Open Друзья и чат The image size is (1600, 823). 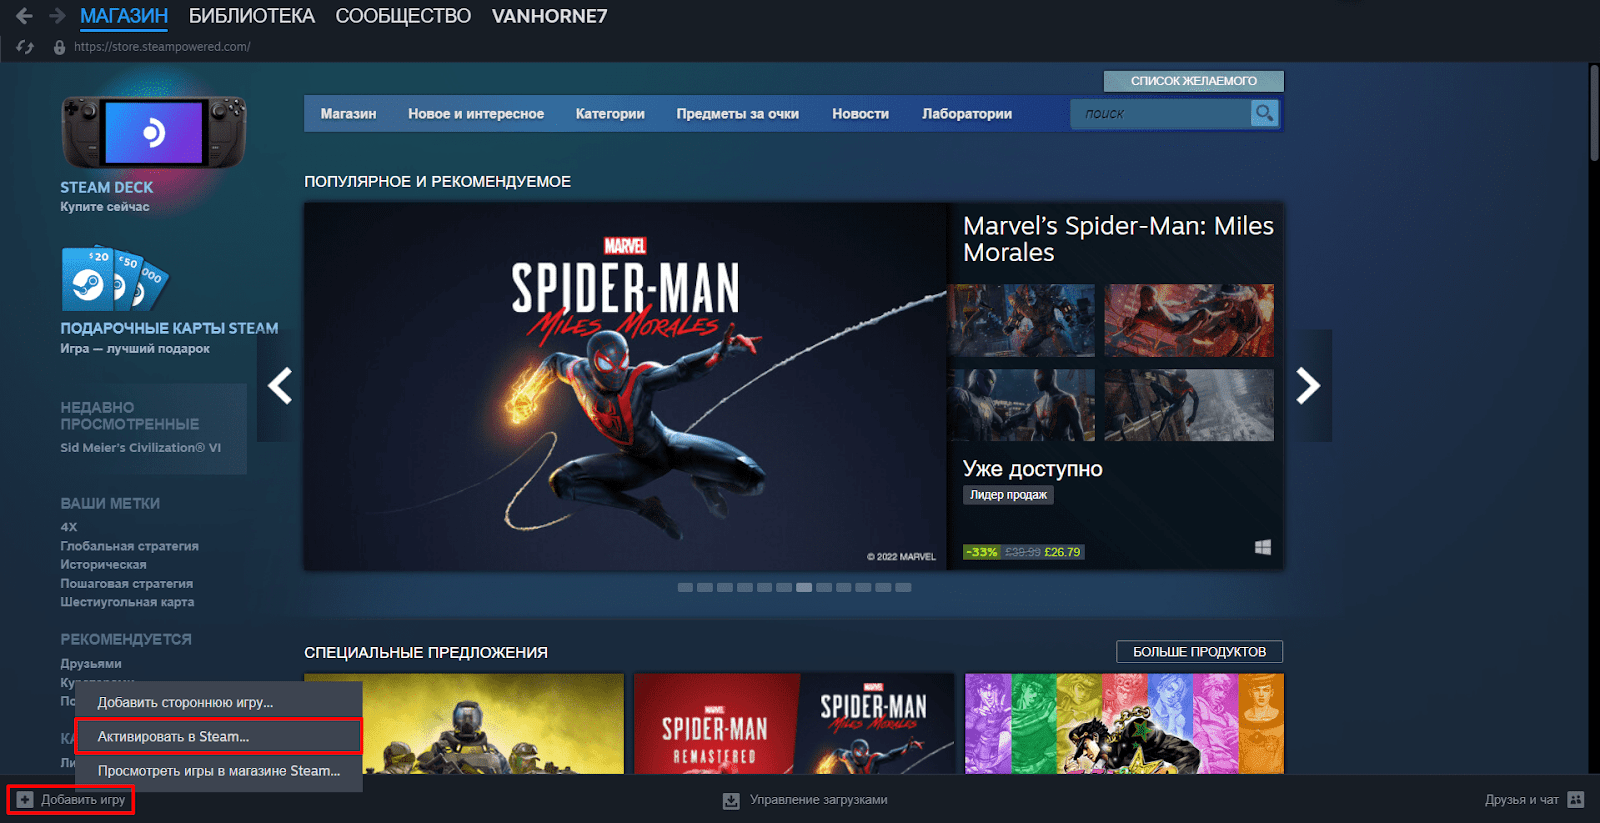(x=1534, y=800)
